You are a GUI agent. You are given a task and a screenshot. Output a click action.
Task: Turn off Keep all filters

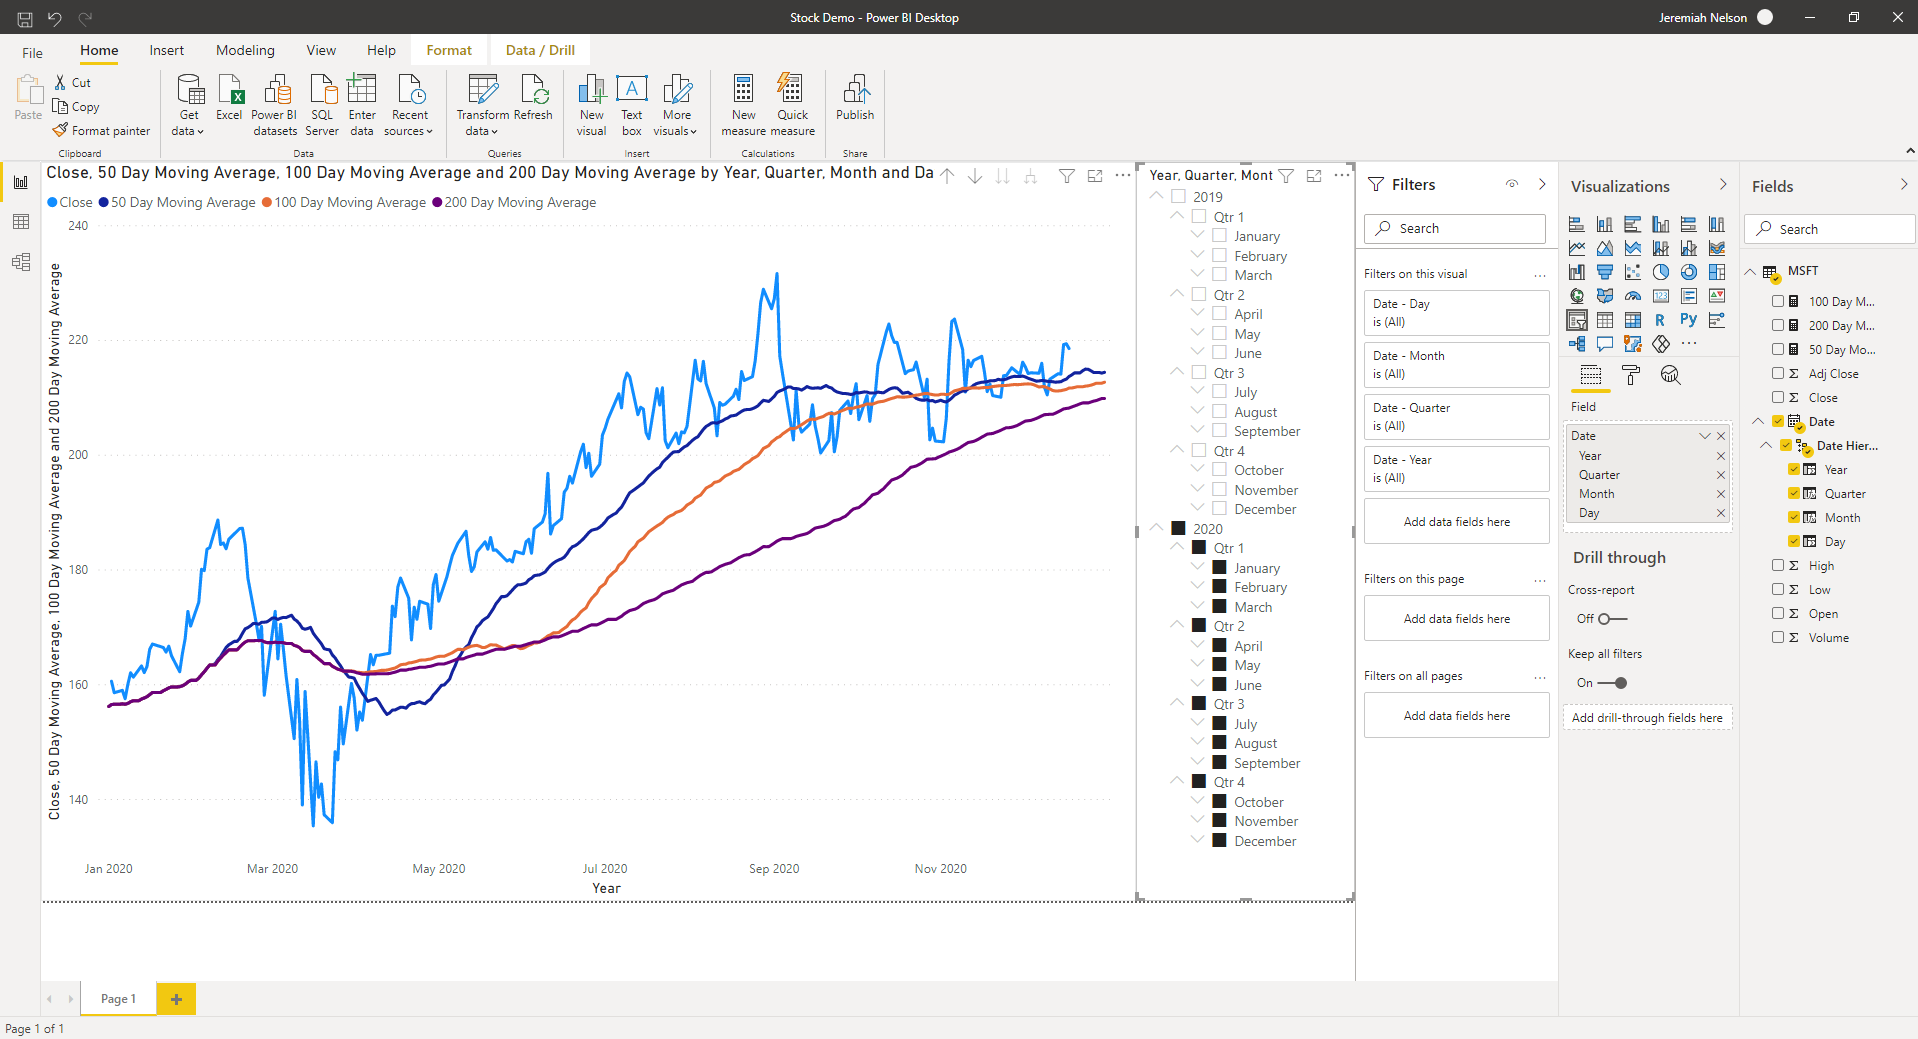1612,683
